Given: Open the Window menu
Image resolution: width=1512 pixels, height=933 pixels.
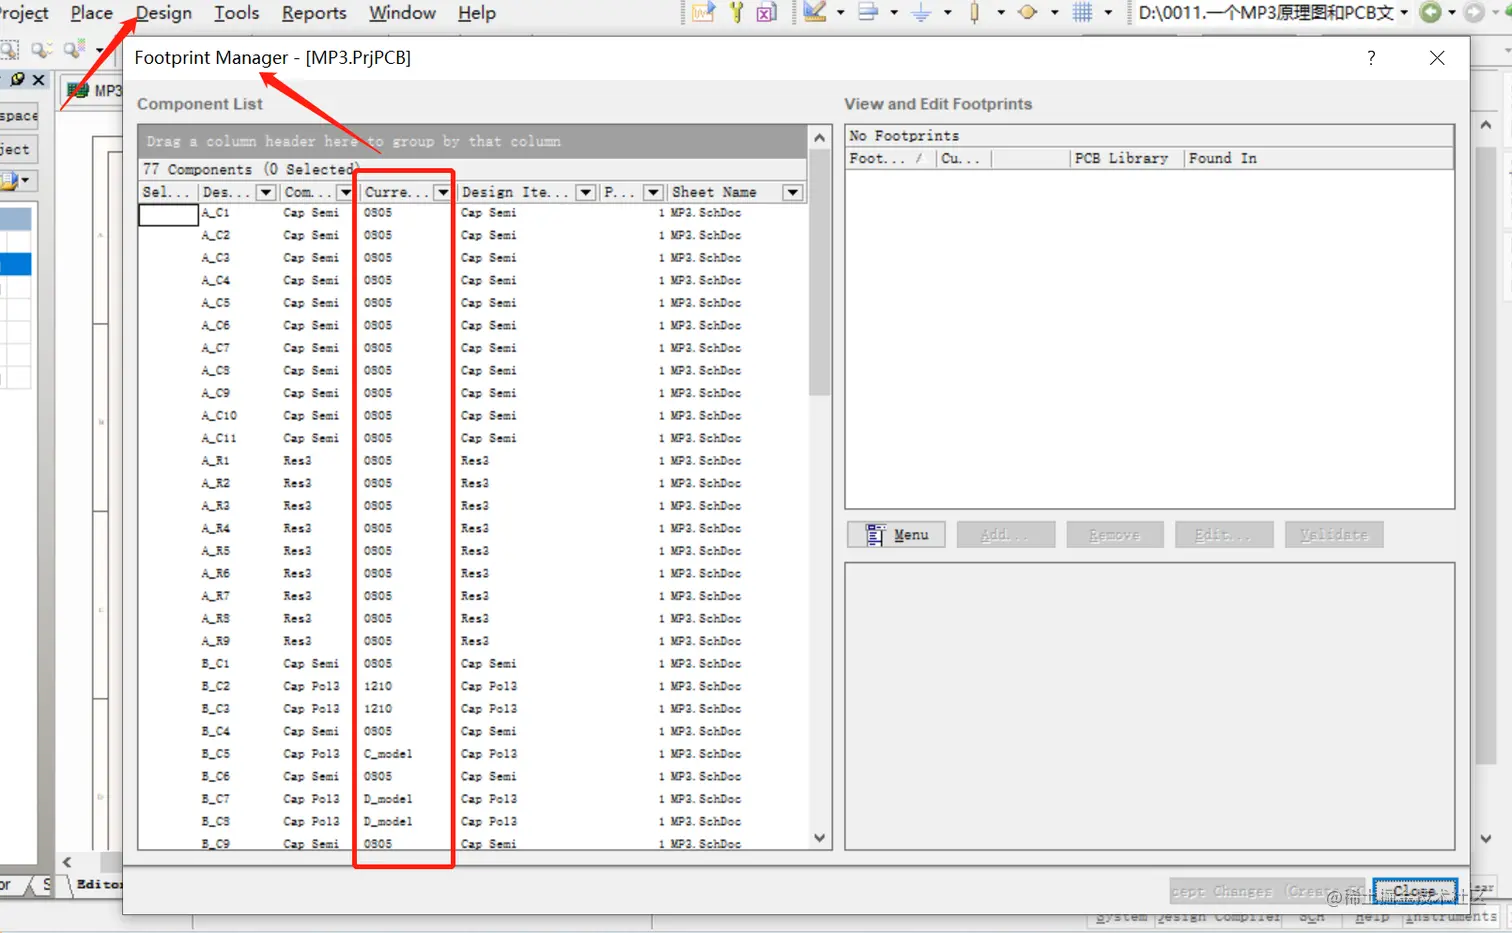Looking at the screenshot, I should pos(402,13).
